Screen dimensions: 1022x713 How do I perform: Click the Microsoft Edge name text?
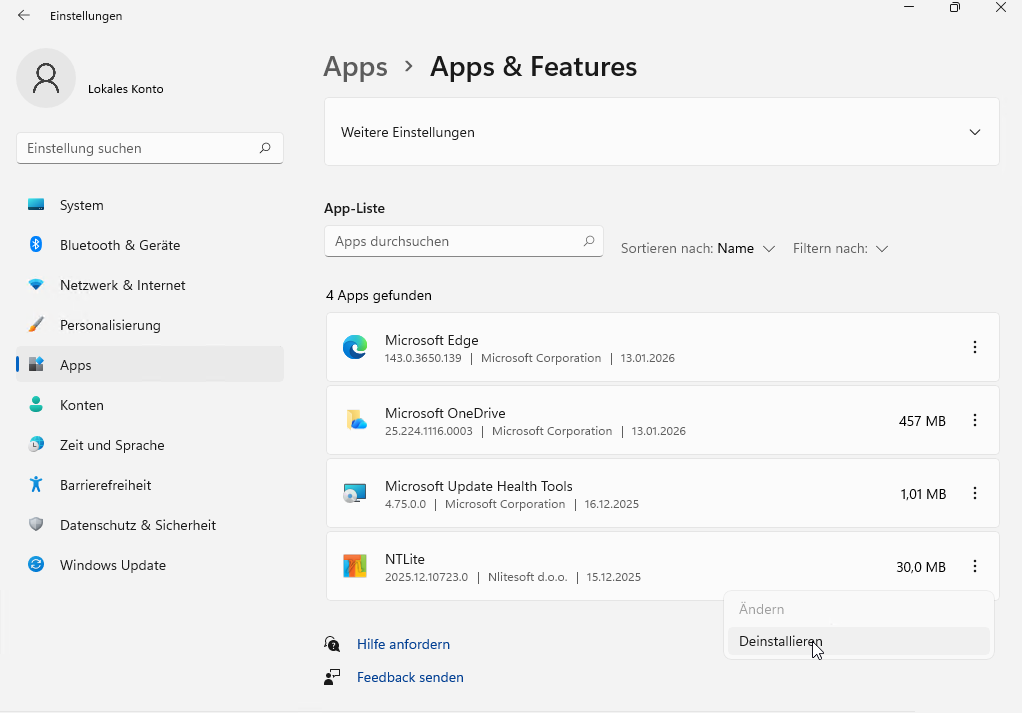click(431, 340)
